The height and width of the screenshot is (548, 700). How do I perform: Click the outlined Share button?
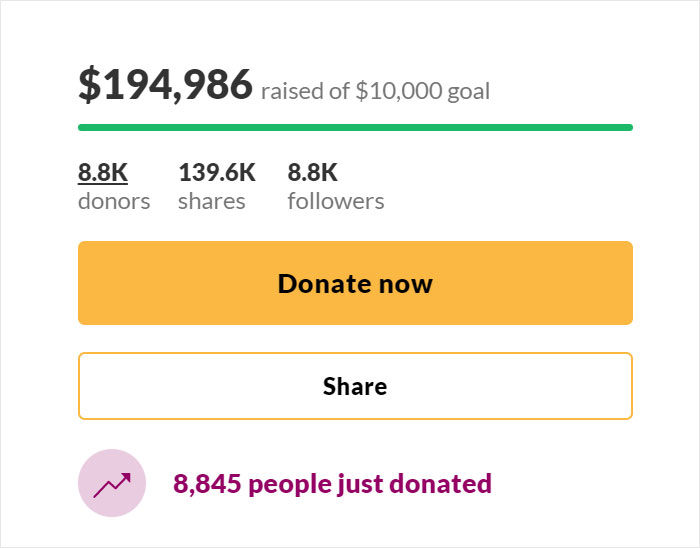(355, 386)
